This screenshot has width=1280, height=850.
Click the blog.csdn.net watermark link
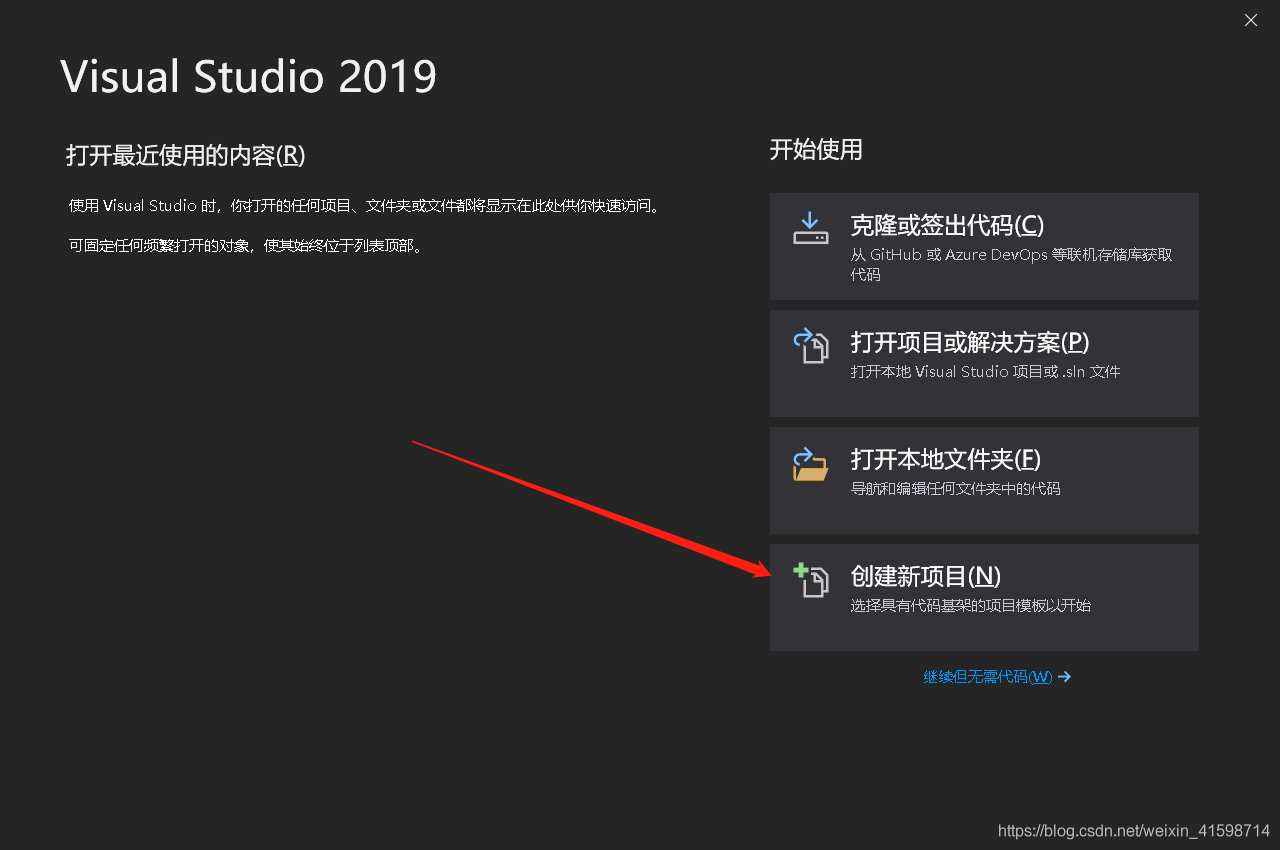point(1135,830)
